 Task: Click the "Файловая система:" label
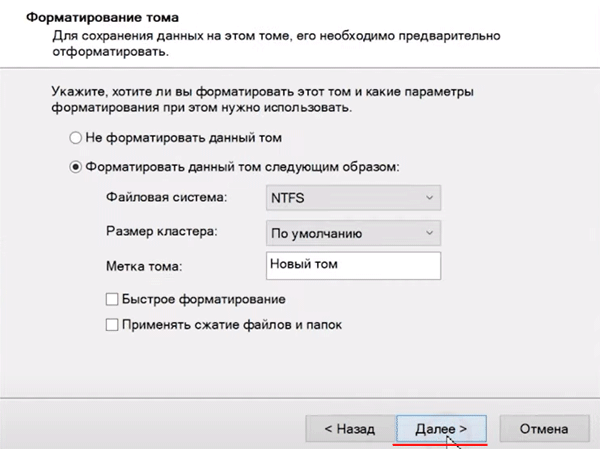tap(166, 199)
